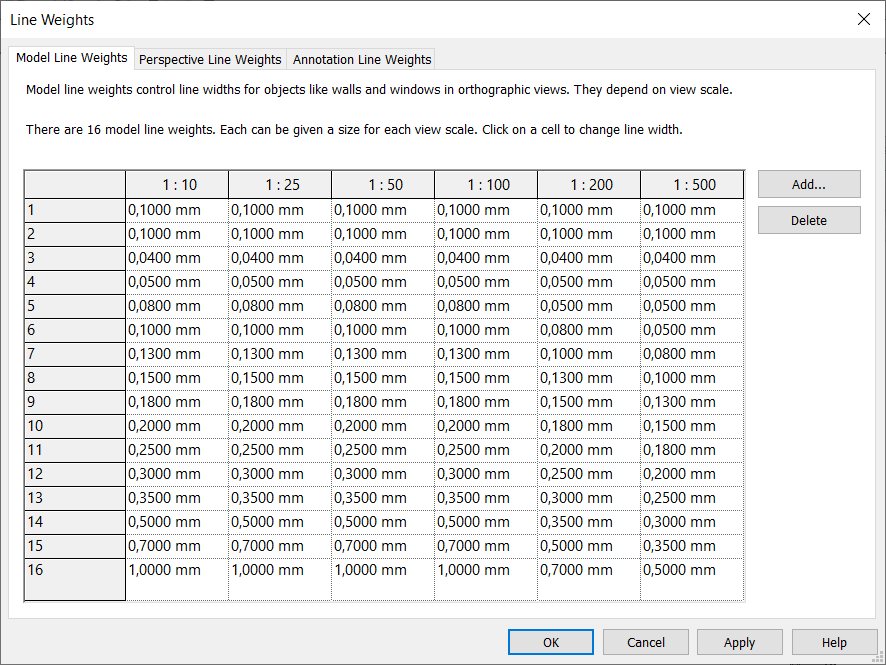
Task: Confirm changes with the OK button
Action: pos(550,642)
